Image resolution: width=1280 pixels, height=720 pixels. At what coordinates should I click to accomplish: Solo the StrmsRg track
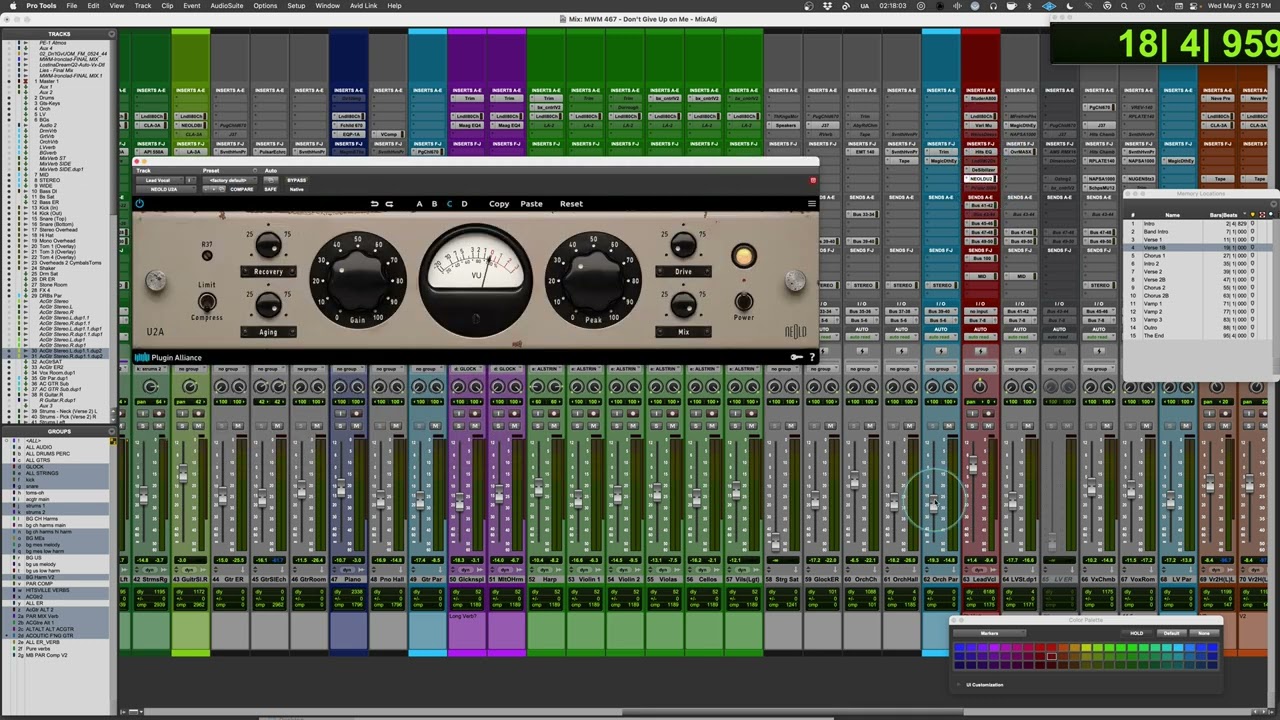tap(144, 426)
